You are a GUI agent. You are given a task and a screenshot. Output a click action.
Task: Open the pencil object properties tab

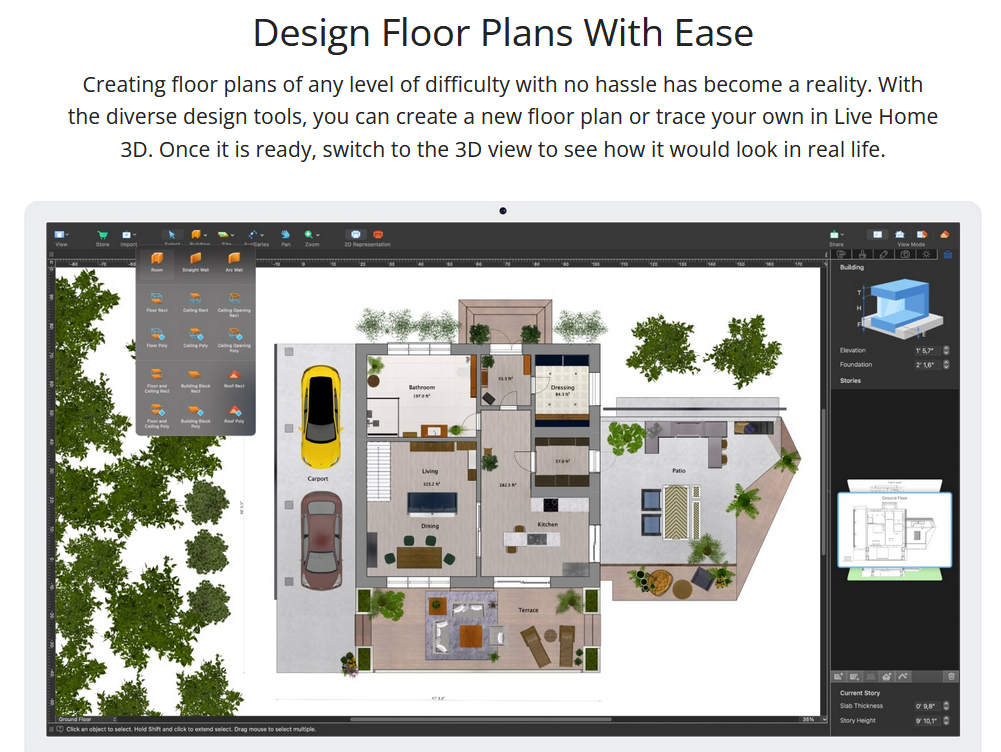point(884,254)
